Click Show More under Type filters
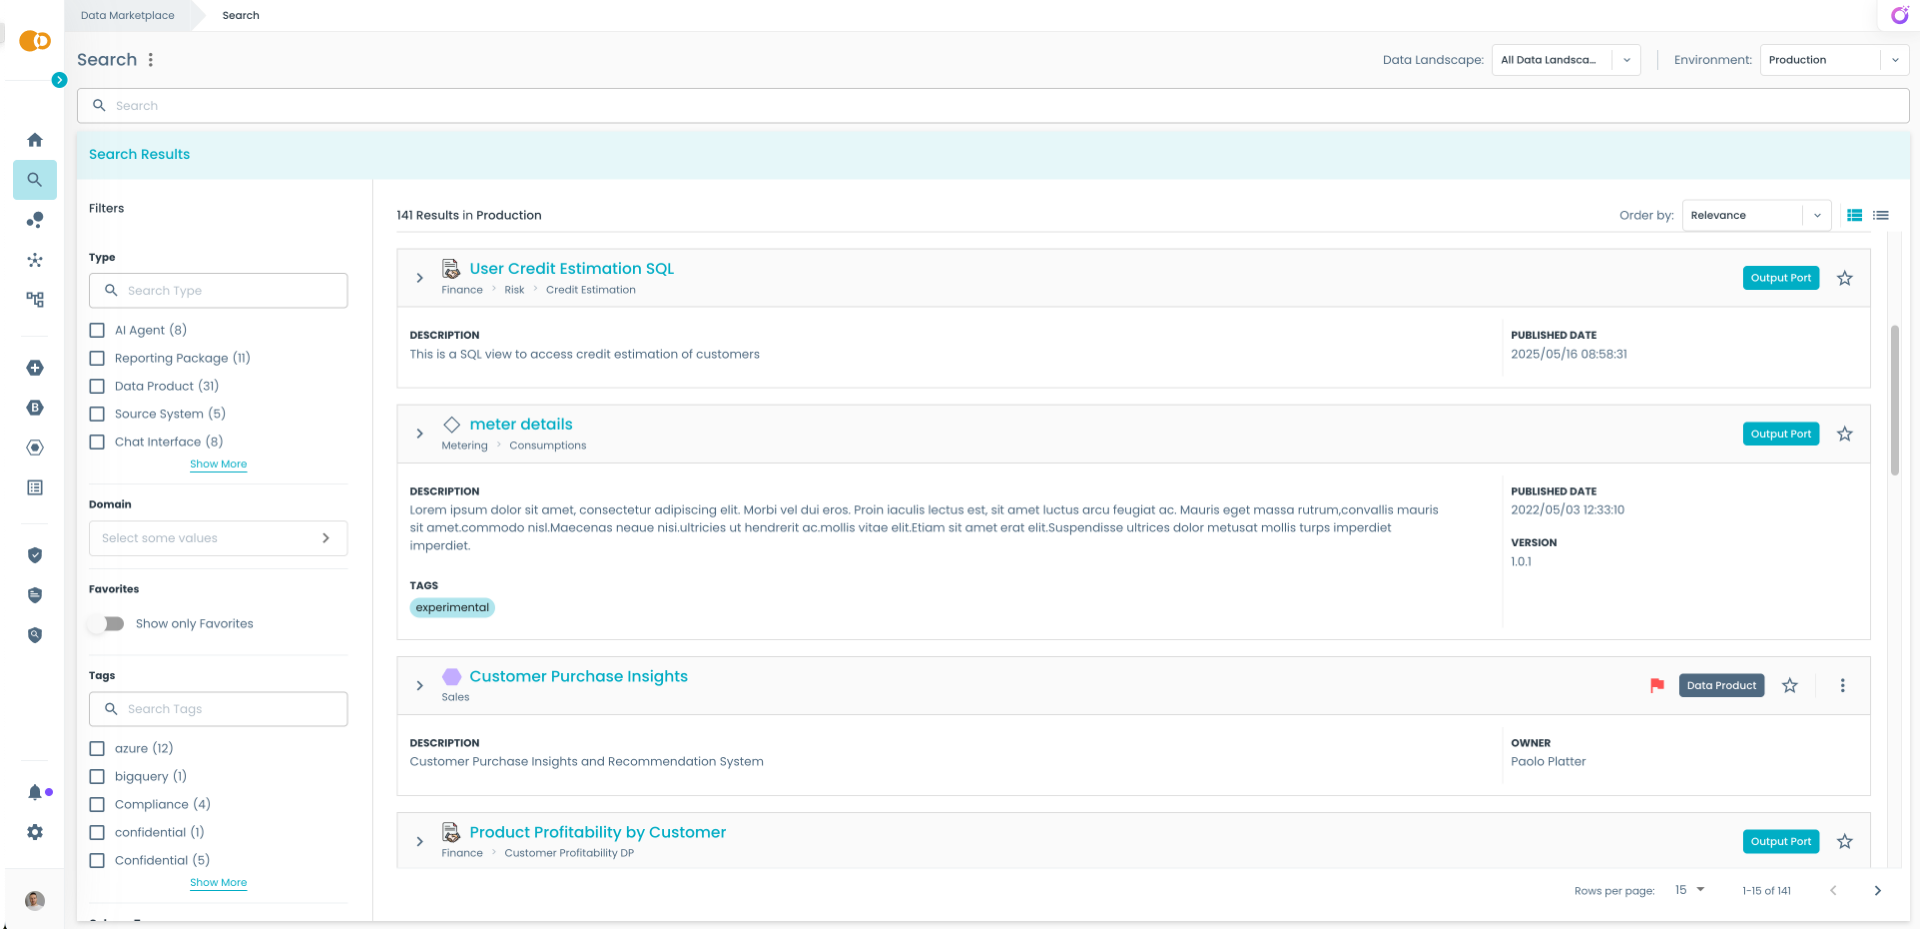This screenshot has width=1920, height=929. pos(218,464)
